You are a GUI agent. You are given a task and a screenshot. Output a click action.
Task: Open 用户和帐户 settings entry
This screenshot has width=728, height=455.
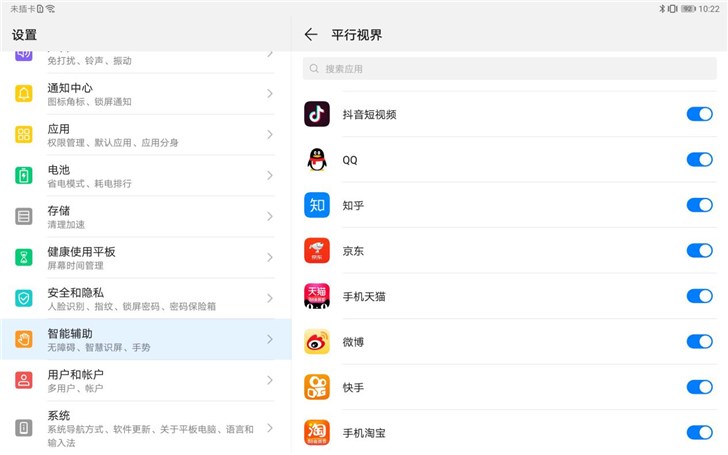[x=146, y=380]
